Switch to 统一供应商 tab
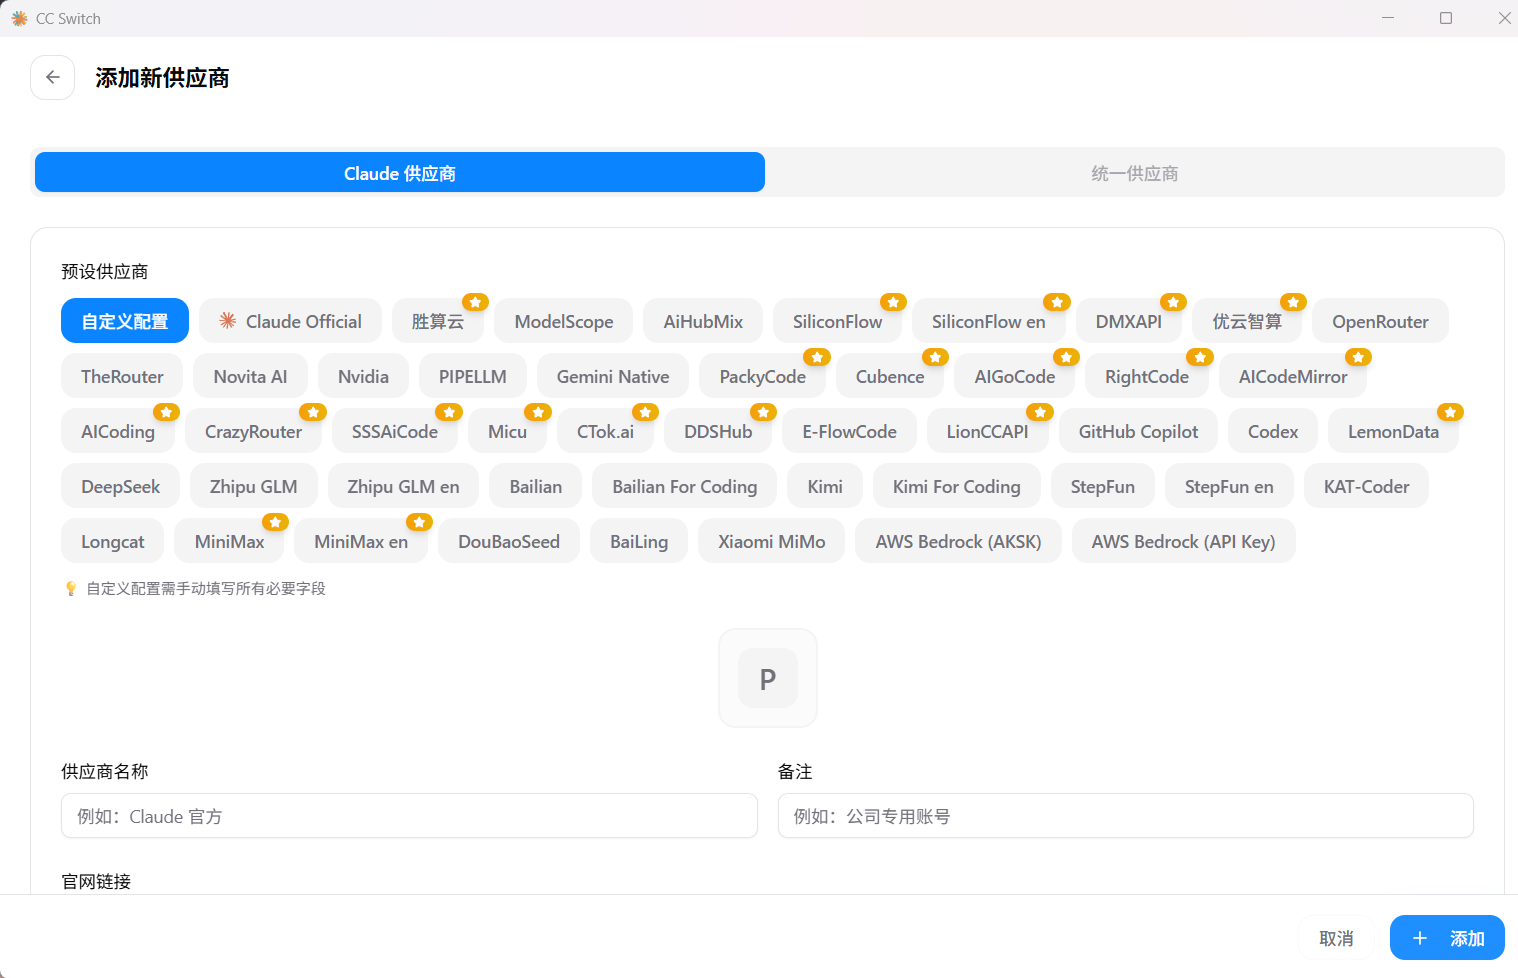The image size is (1518, 978). [1134, 172]
